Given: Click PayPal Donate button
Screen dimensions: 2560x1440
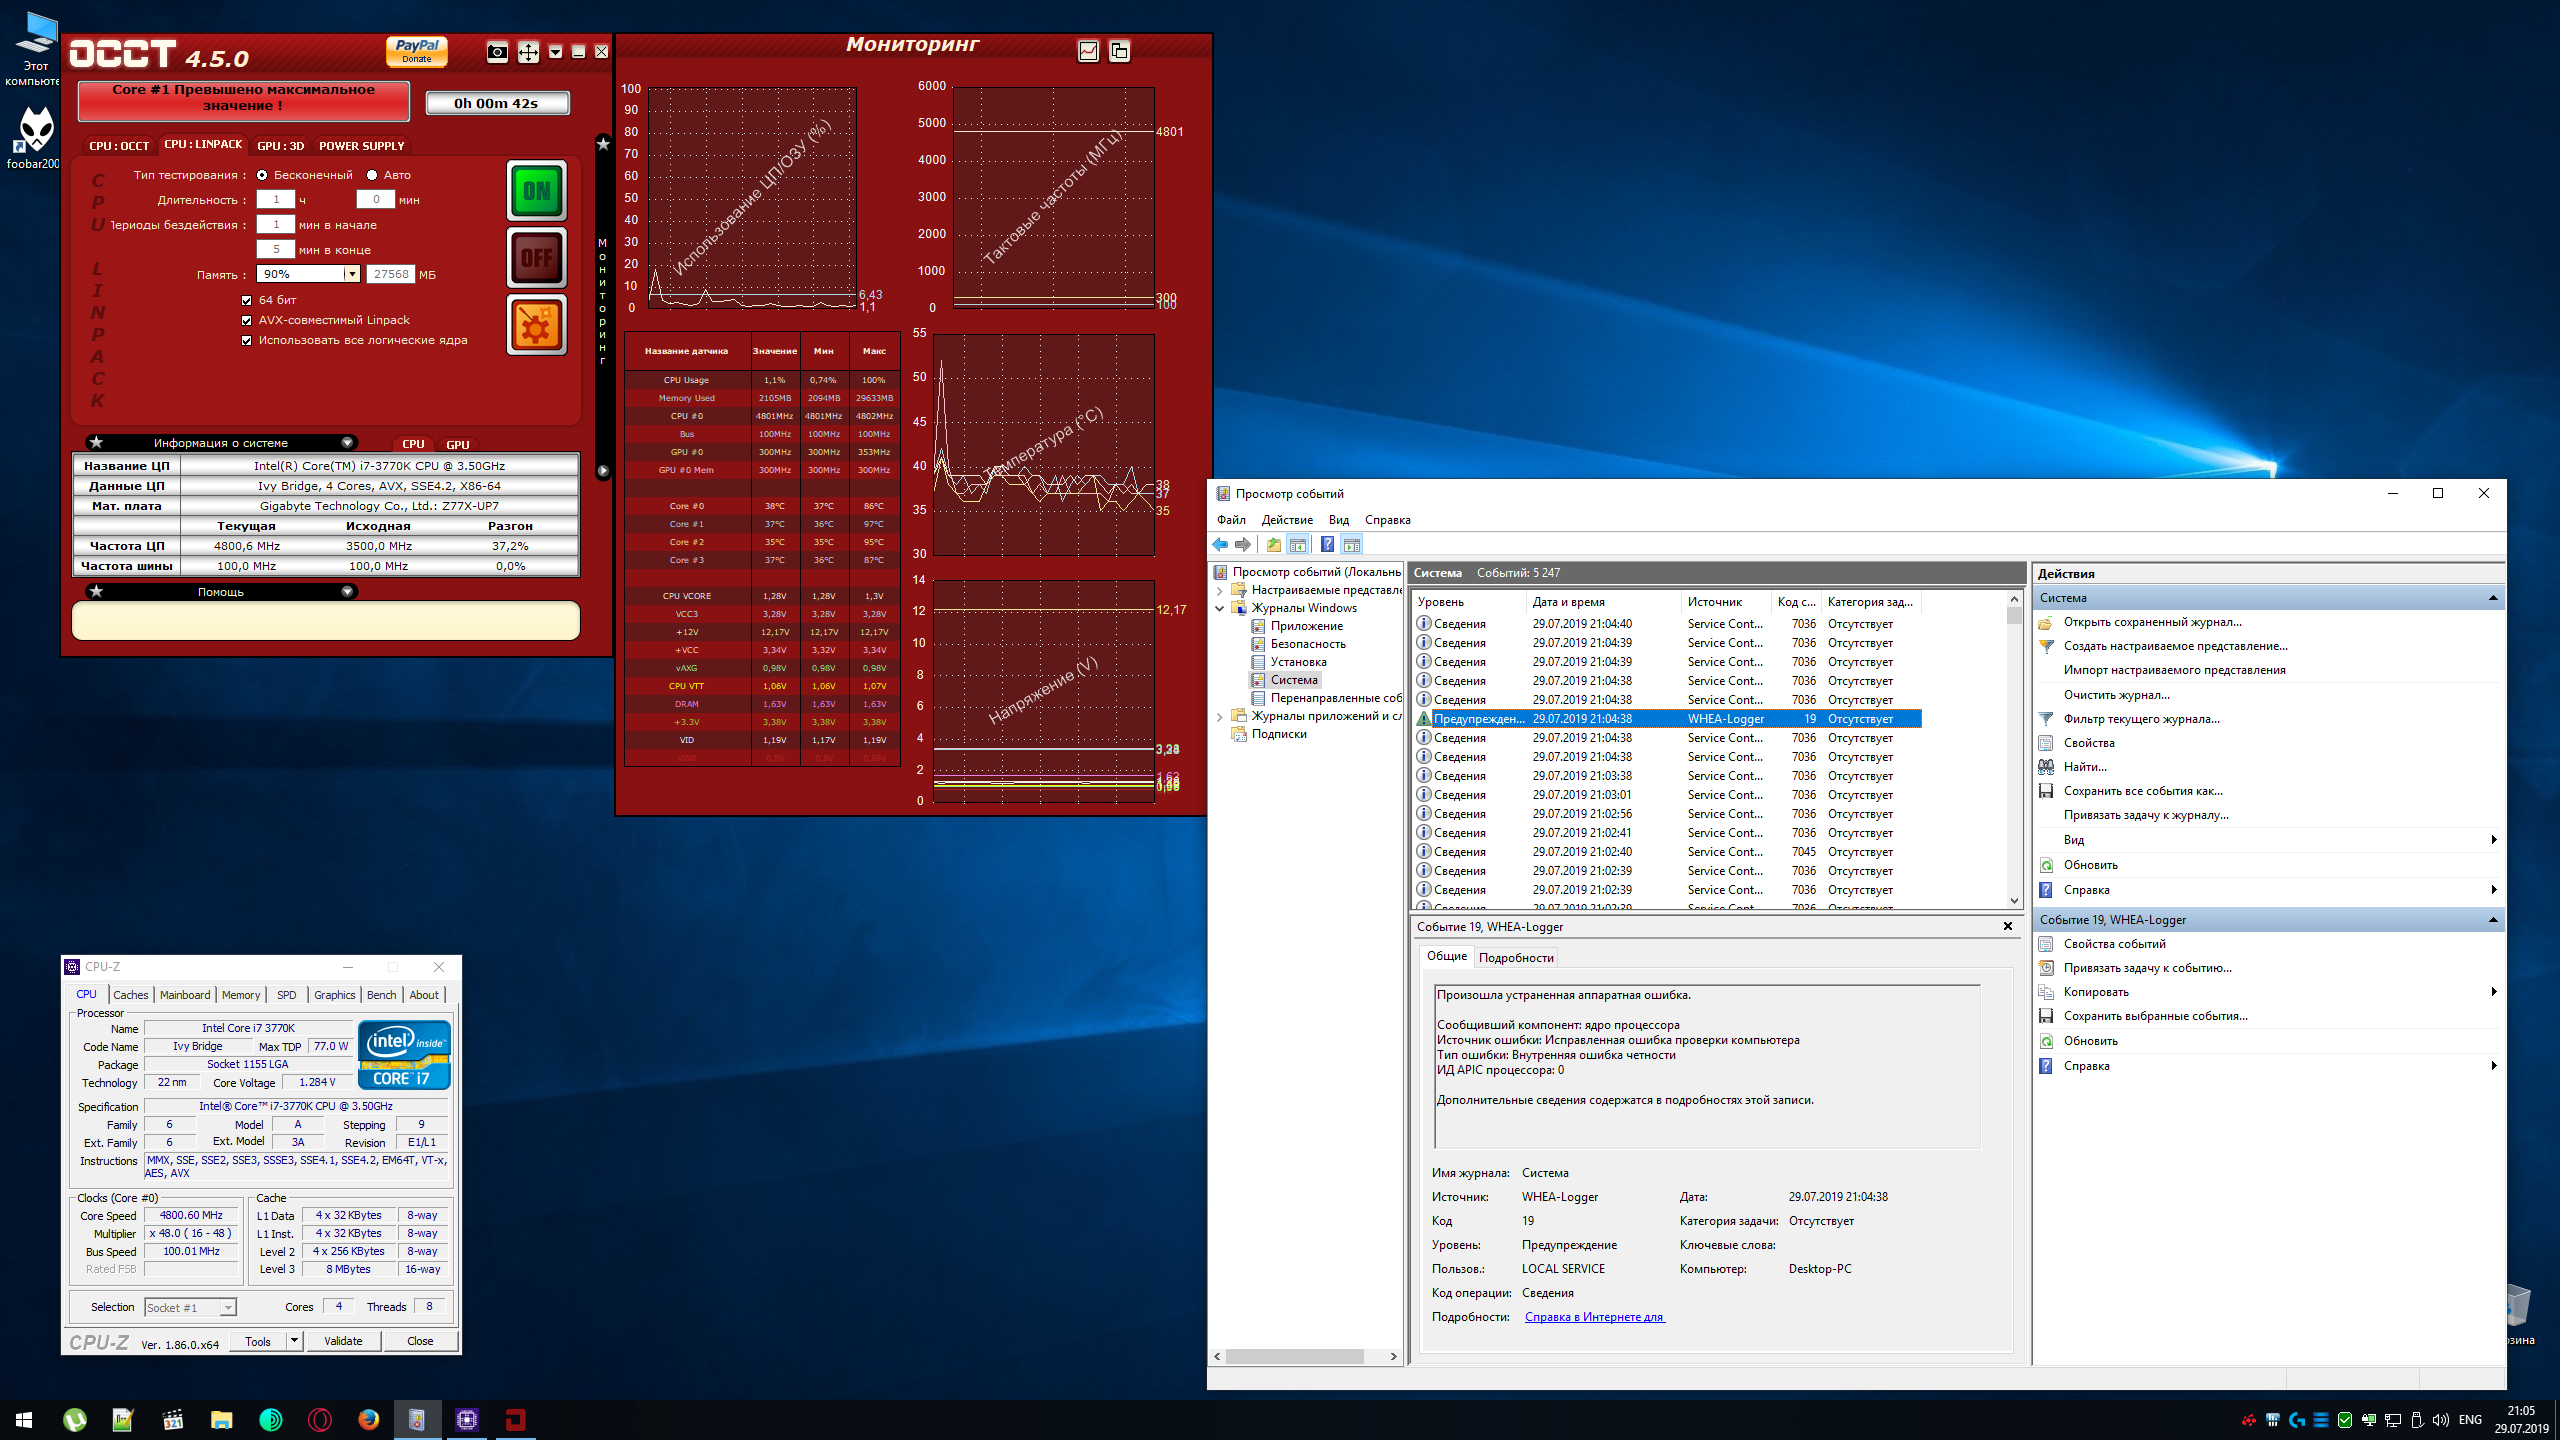Looking at the screenshot, I should coord(417,51).
